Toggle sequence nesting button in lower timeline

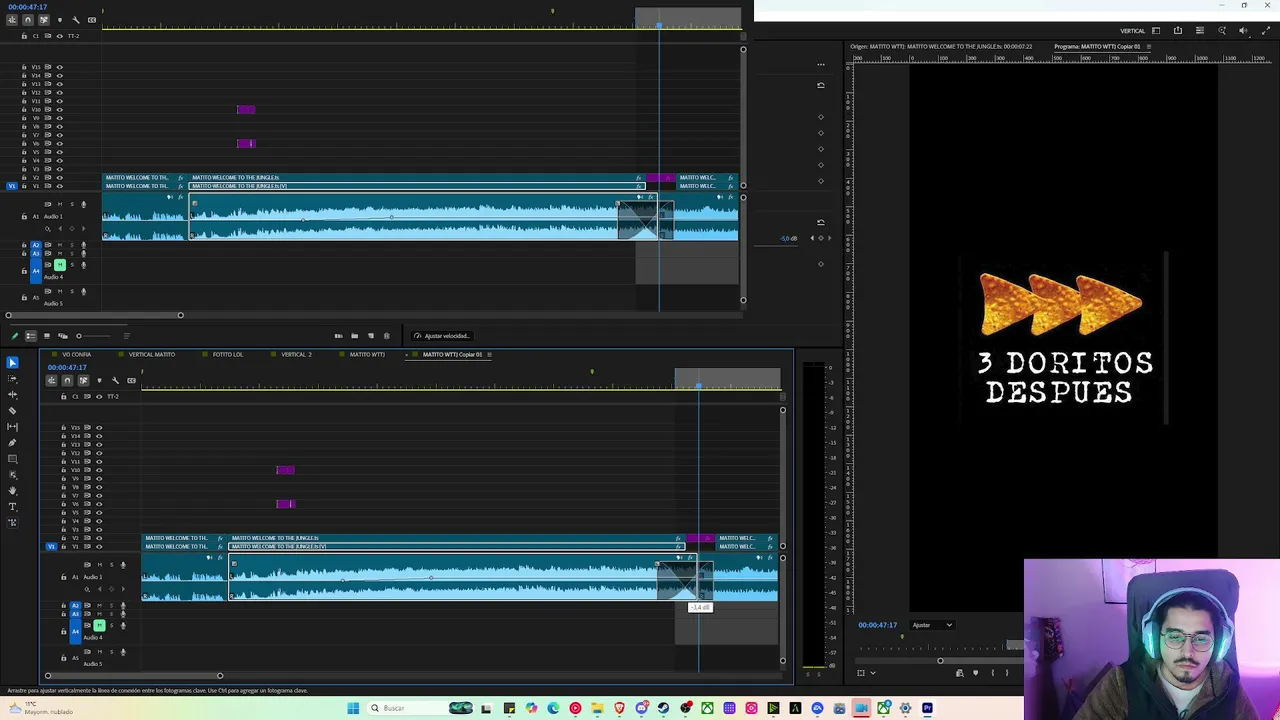click(x=51, y=380)
